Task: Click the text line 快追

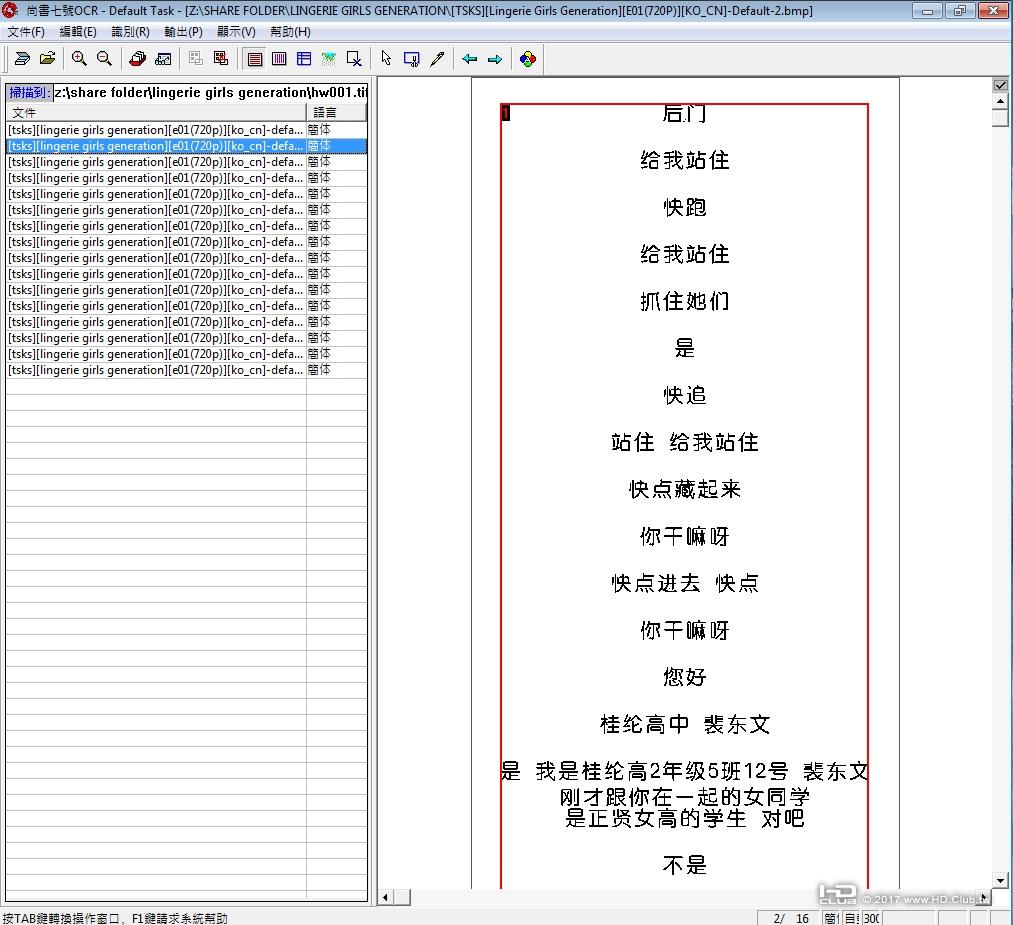Action: pos(684,395)
